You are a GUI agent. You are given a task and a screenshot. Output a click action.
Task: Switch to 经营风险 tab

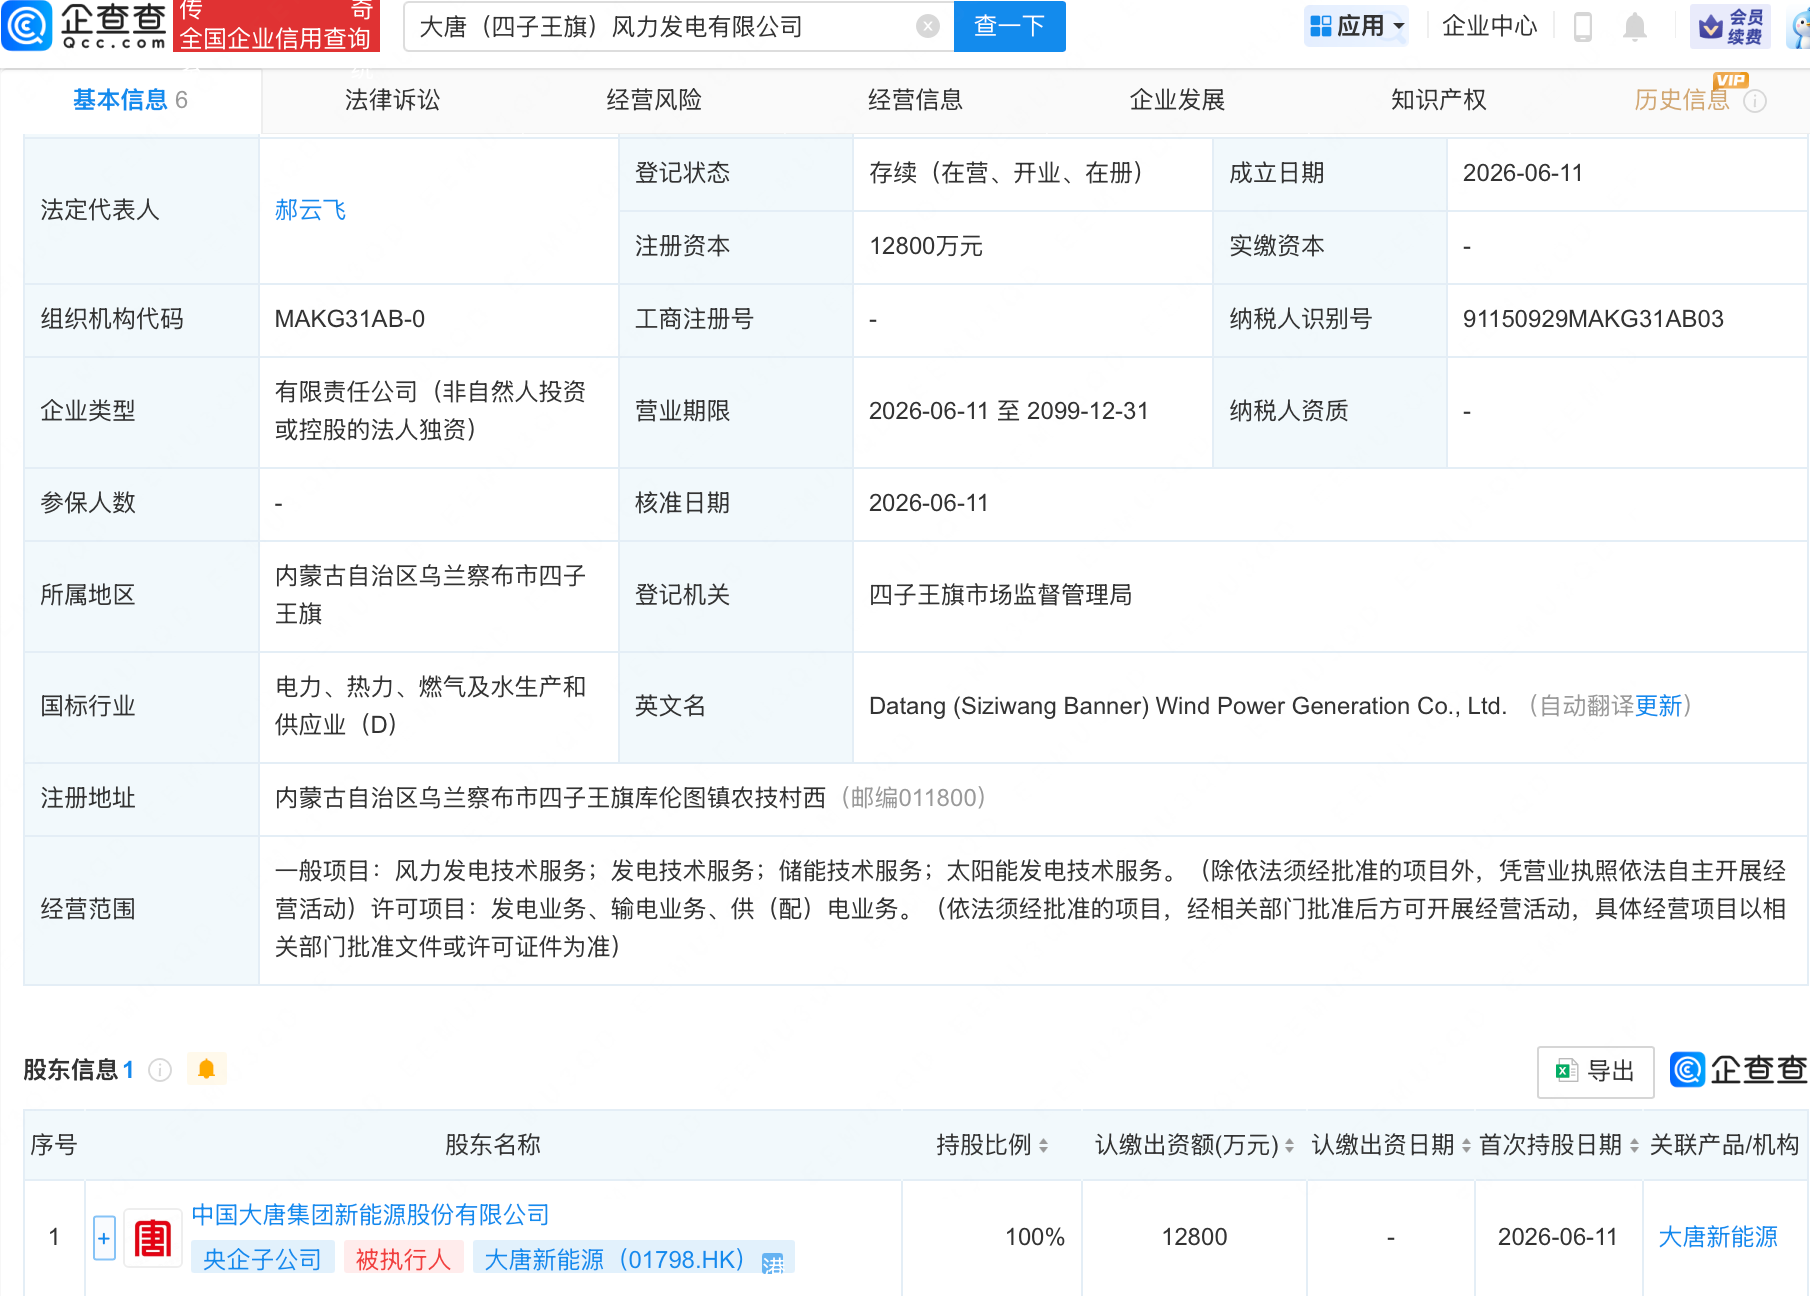pyautogui.click(x=654, y=100)
